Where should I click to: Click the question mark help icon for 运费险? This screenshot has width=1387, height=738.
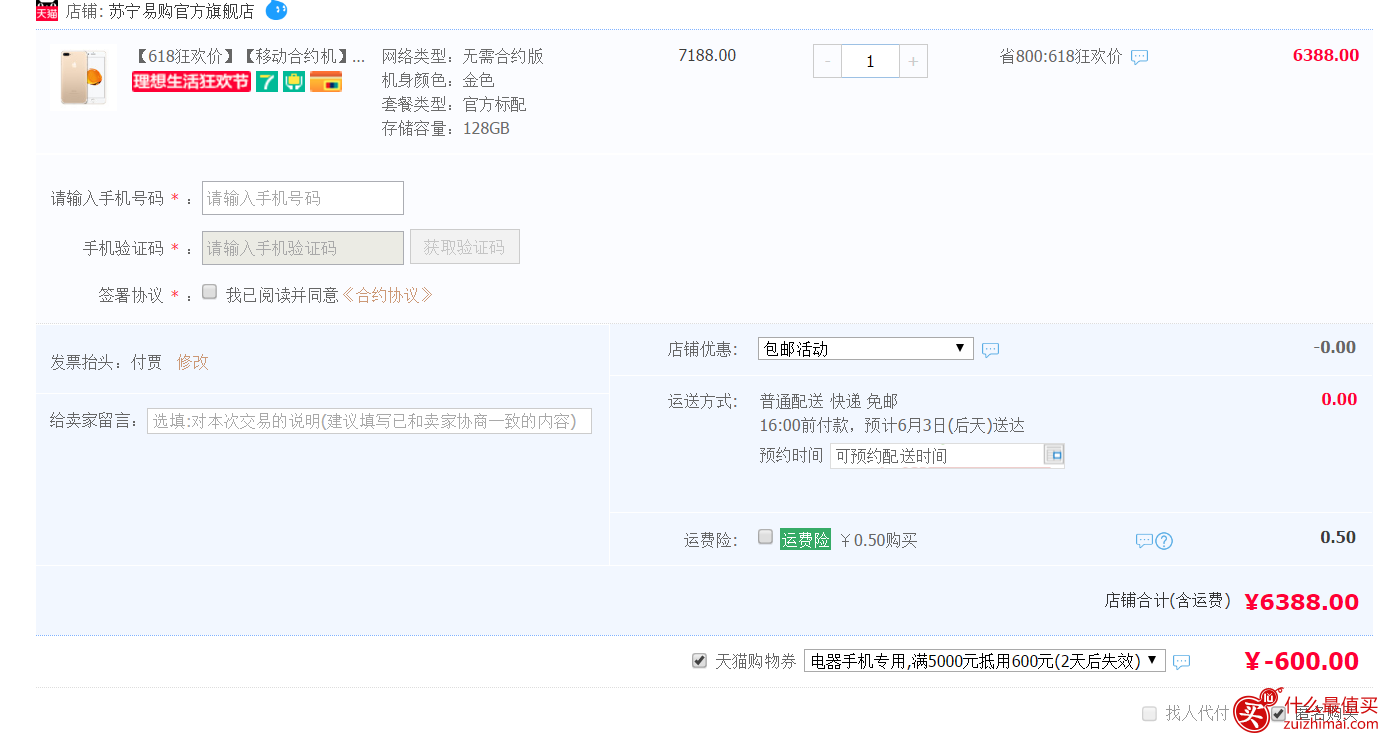[x=1164, y=541]
